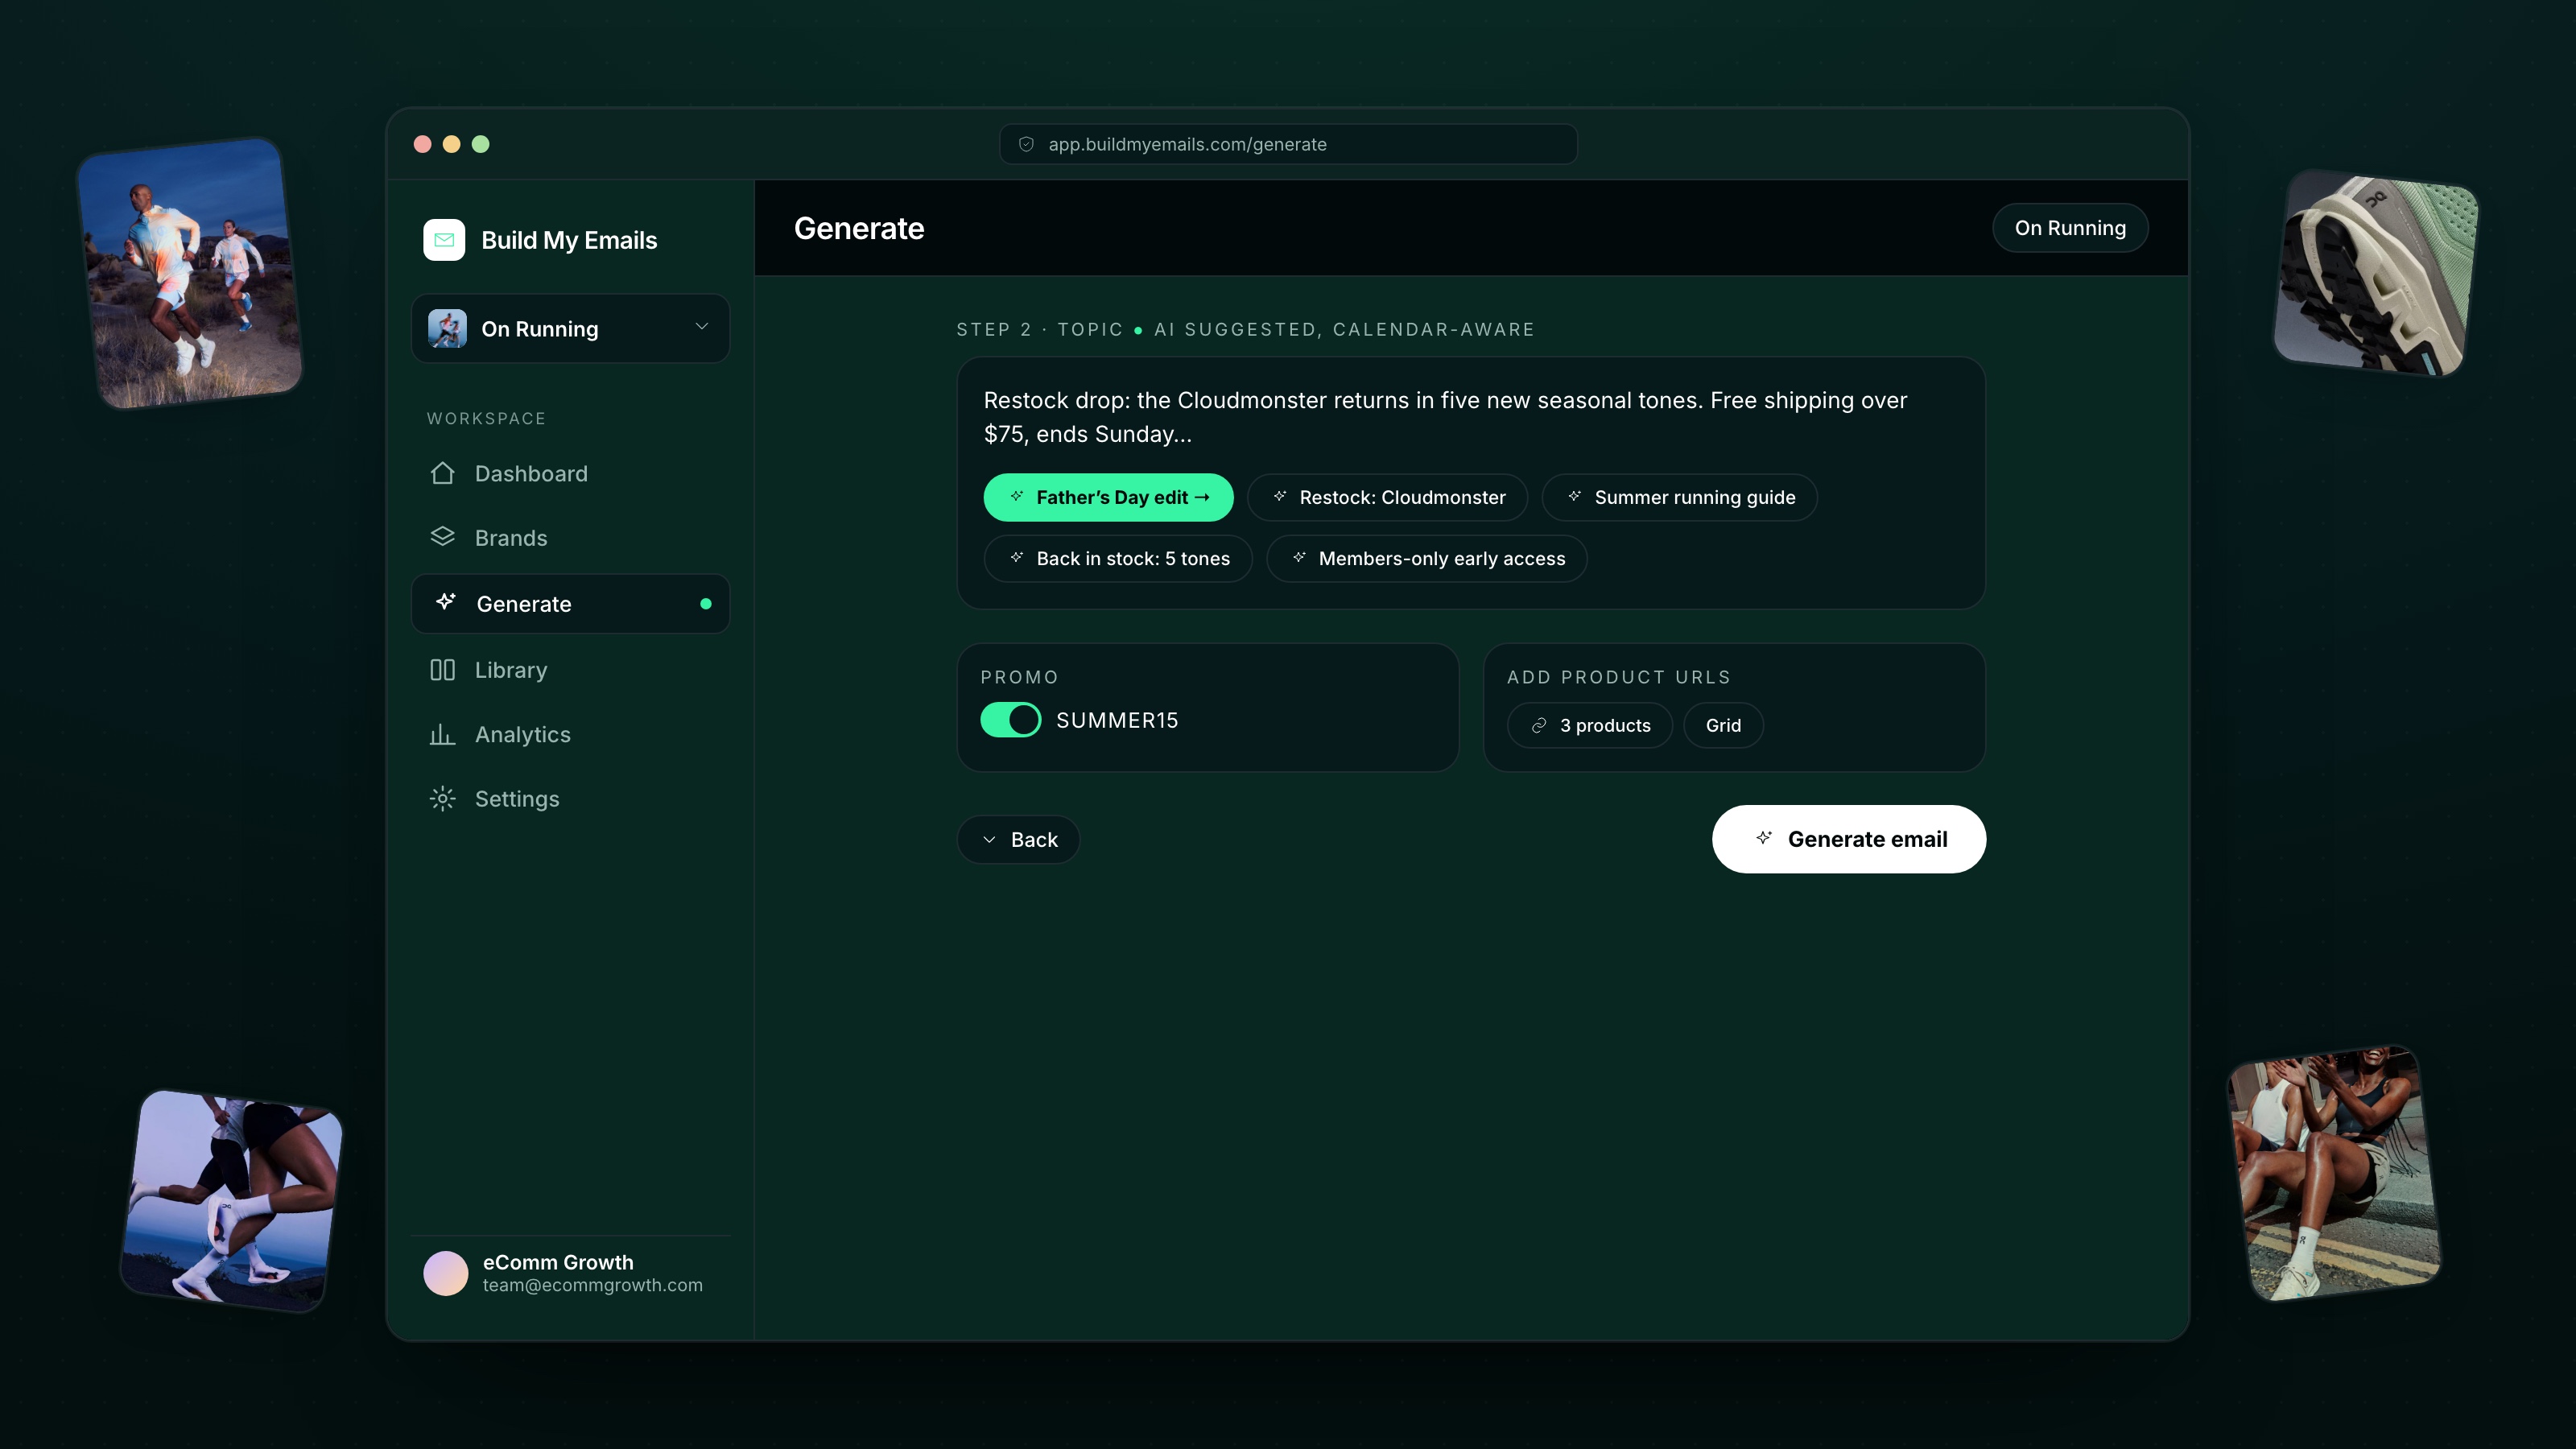Go Back to the previous step
2576x1449 pixels.
(1018, 840)
